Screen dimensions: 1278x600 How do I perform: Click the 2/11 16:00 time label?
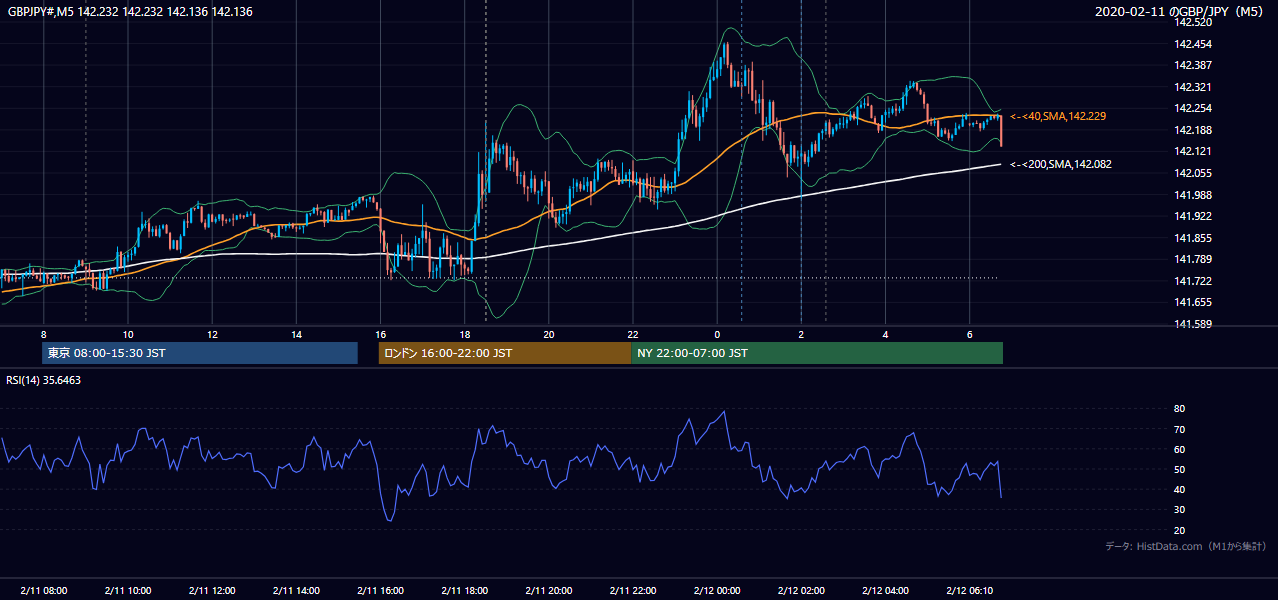[379, 590]
